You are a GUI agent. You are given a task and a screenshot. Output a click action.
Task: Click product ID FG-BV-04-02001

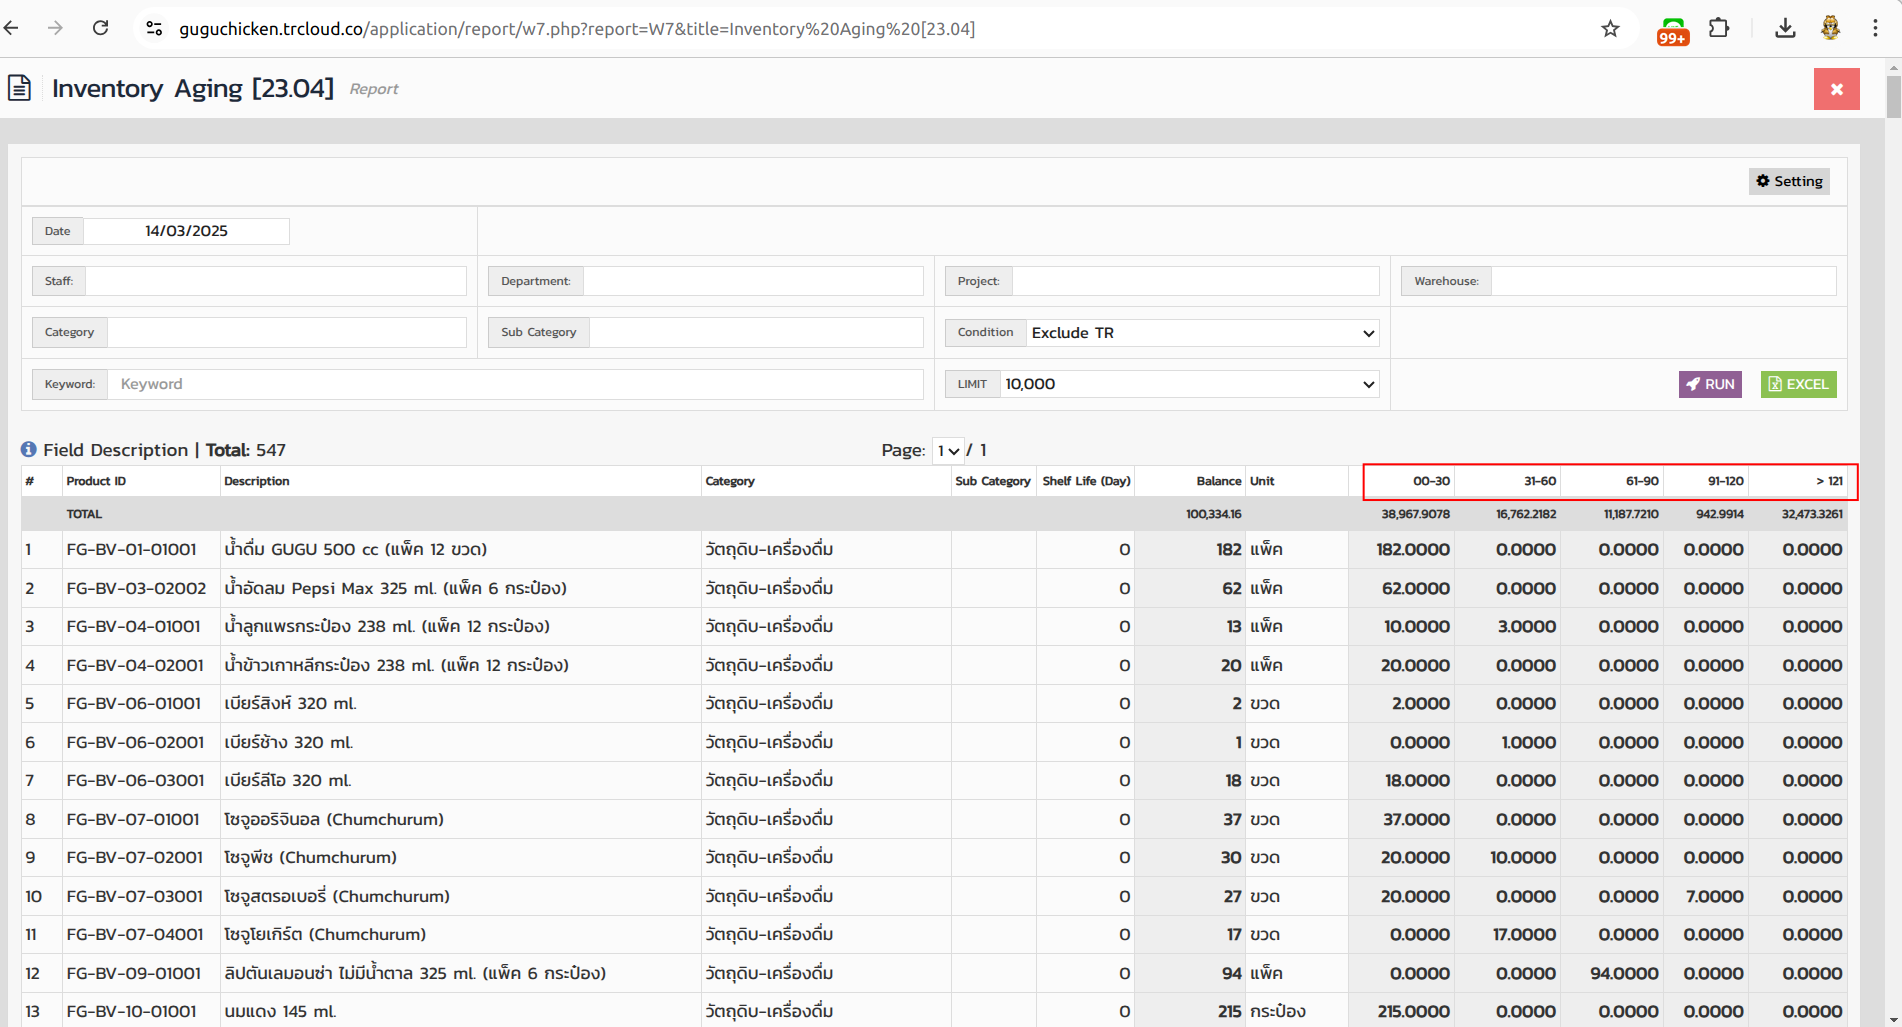(x=135, y=665)
